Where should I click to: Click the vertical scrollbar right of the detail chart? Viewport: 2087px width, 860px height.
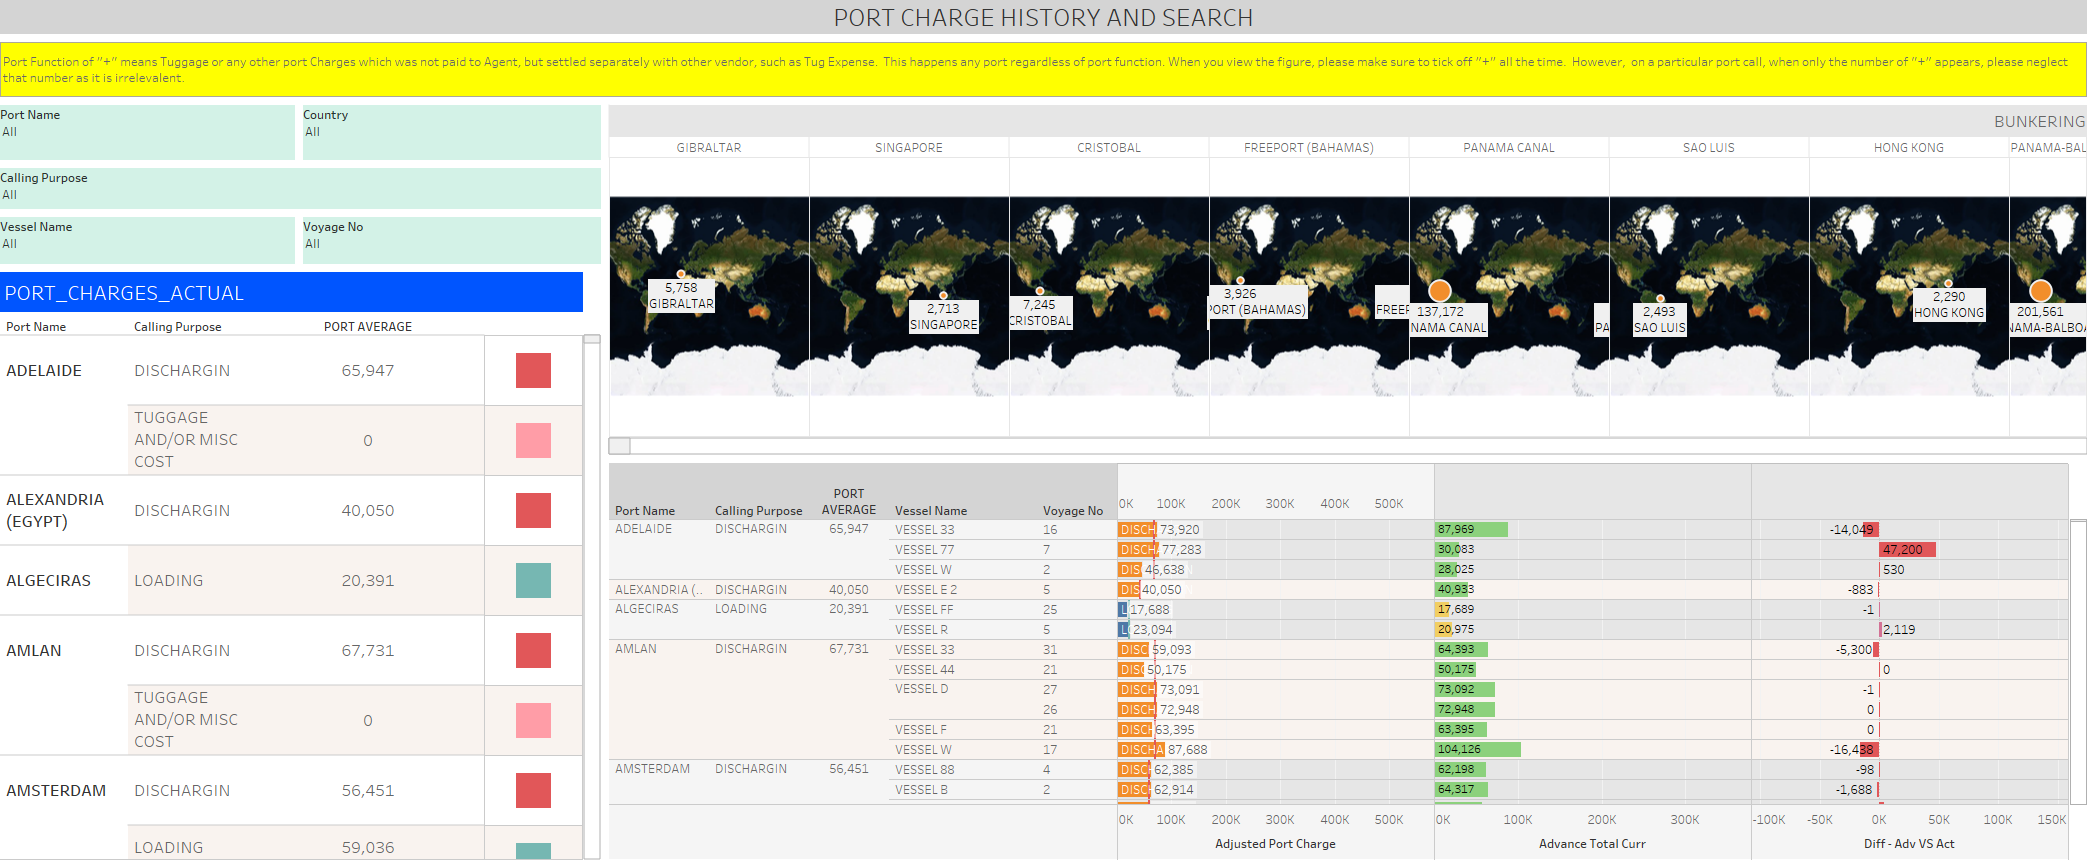point(2078,661)
